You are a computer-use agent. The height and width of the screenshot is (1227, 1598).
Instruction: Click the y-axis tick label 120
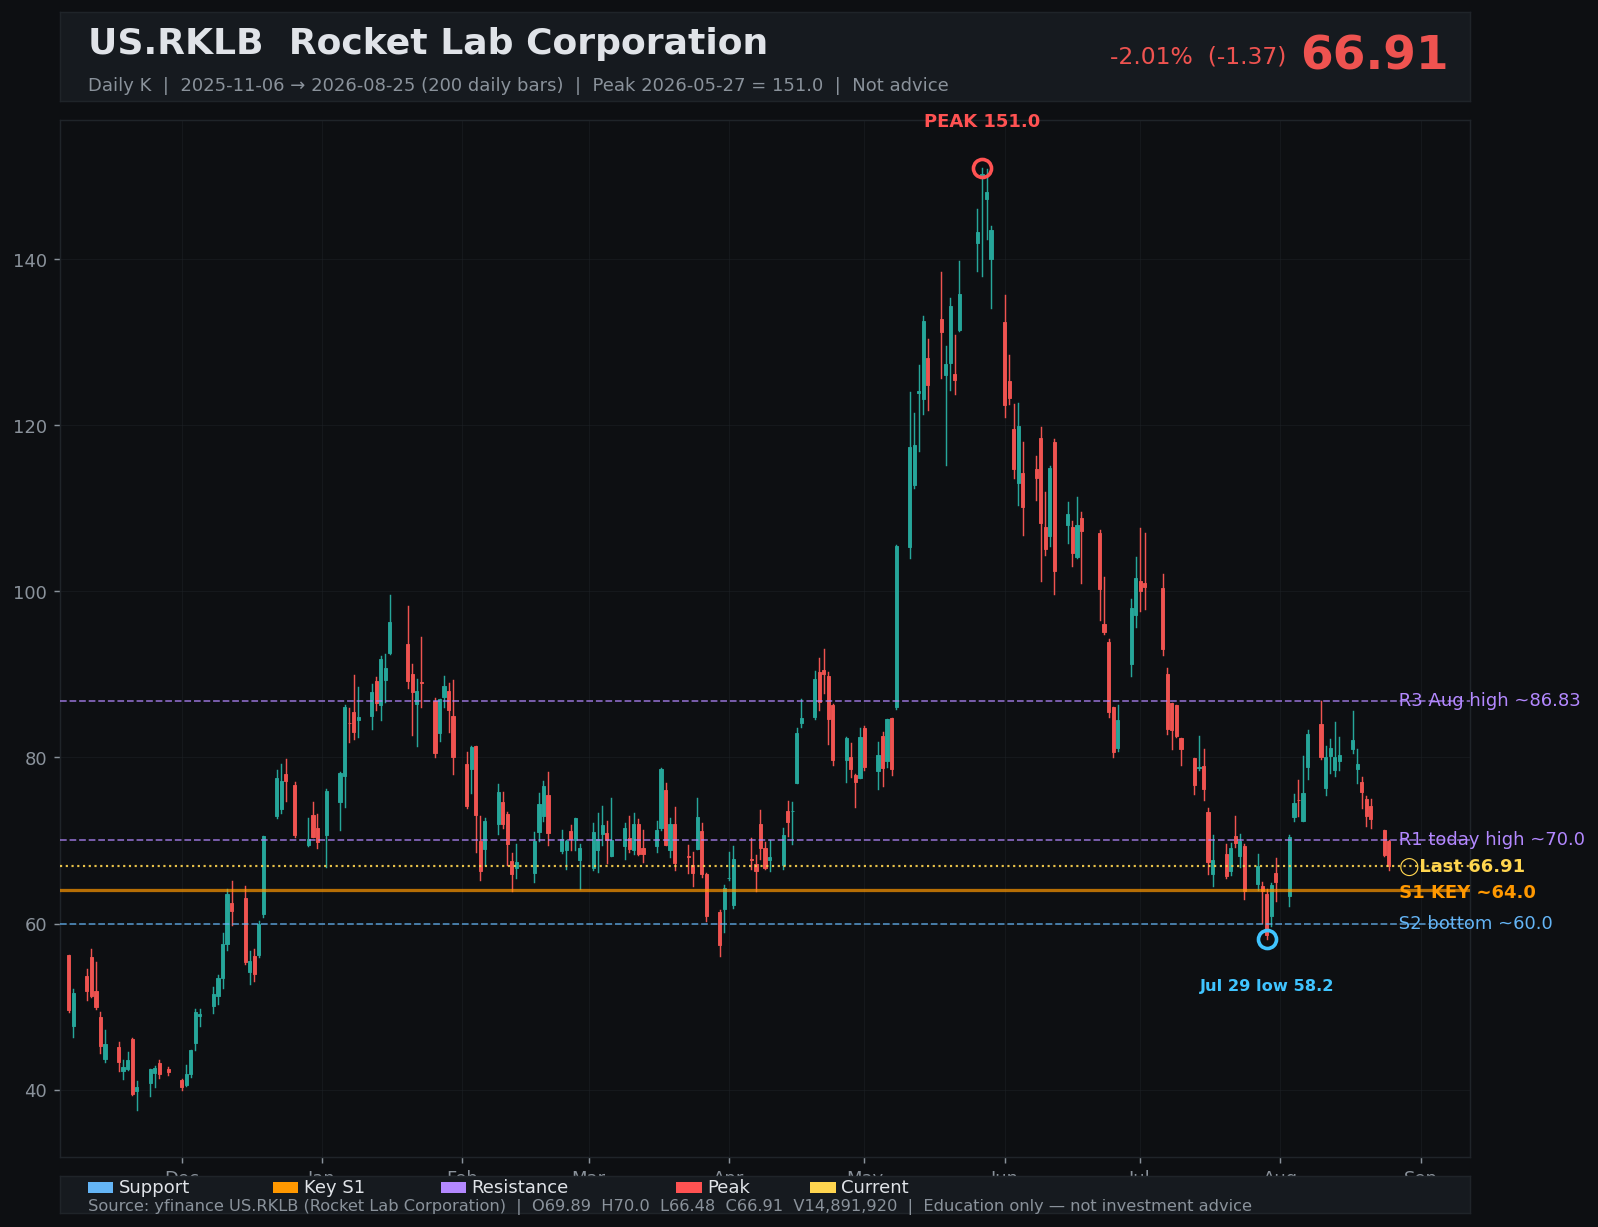click(x=31, y=426)
